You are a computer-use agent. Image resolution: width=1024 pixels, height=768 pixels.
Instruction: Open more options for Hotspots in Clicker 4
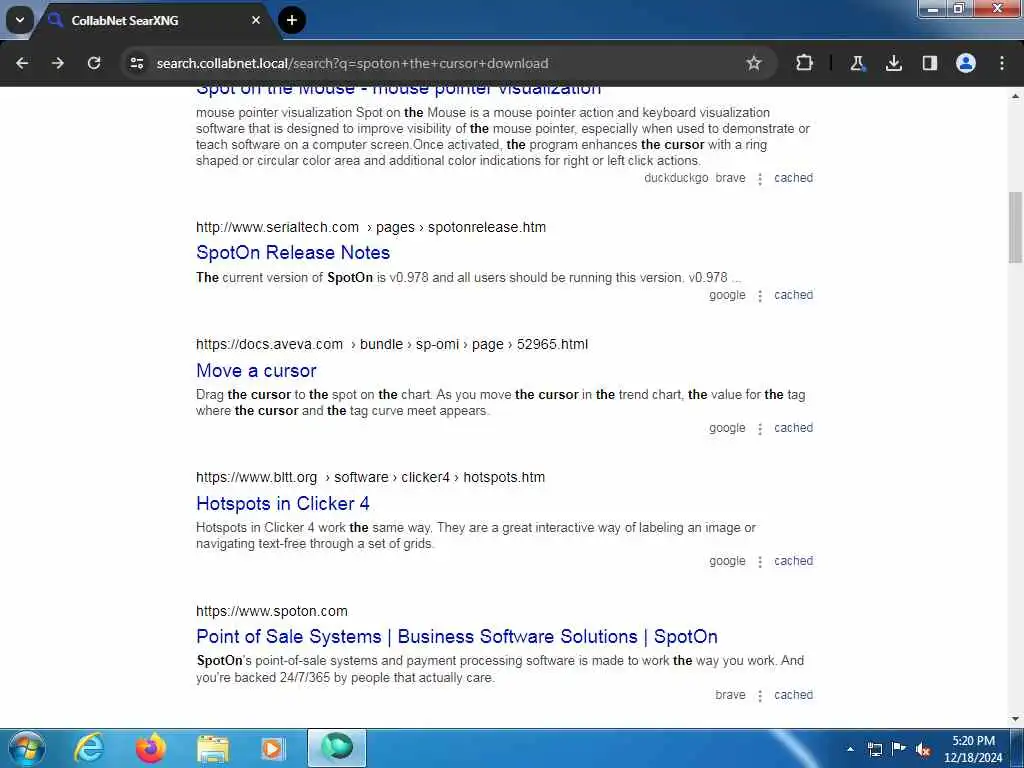pyautogui.click(x=760, y=562)
